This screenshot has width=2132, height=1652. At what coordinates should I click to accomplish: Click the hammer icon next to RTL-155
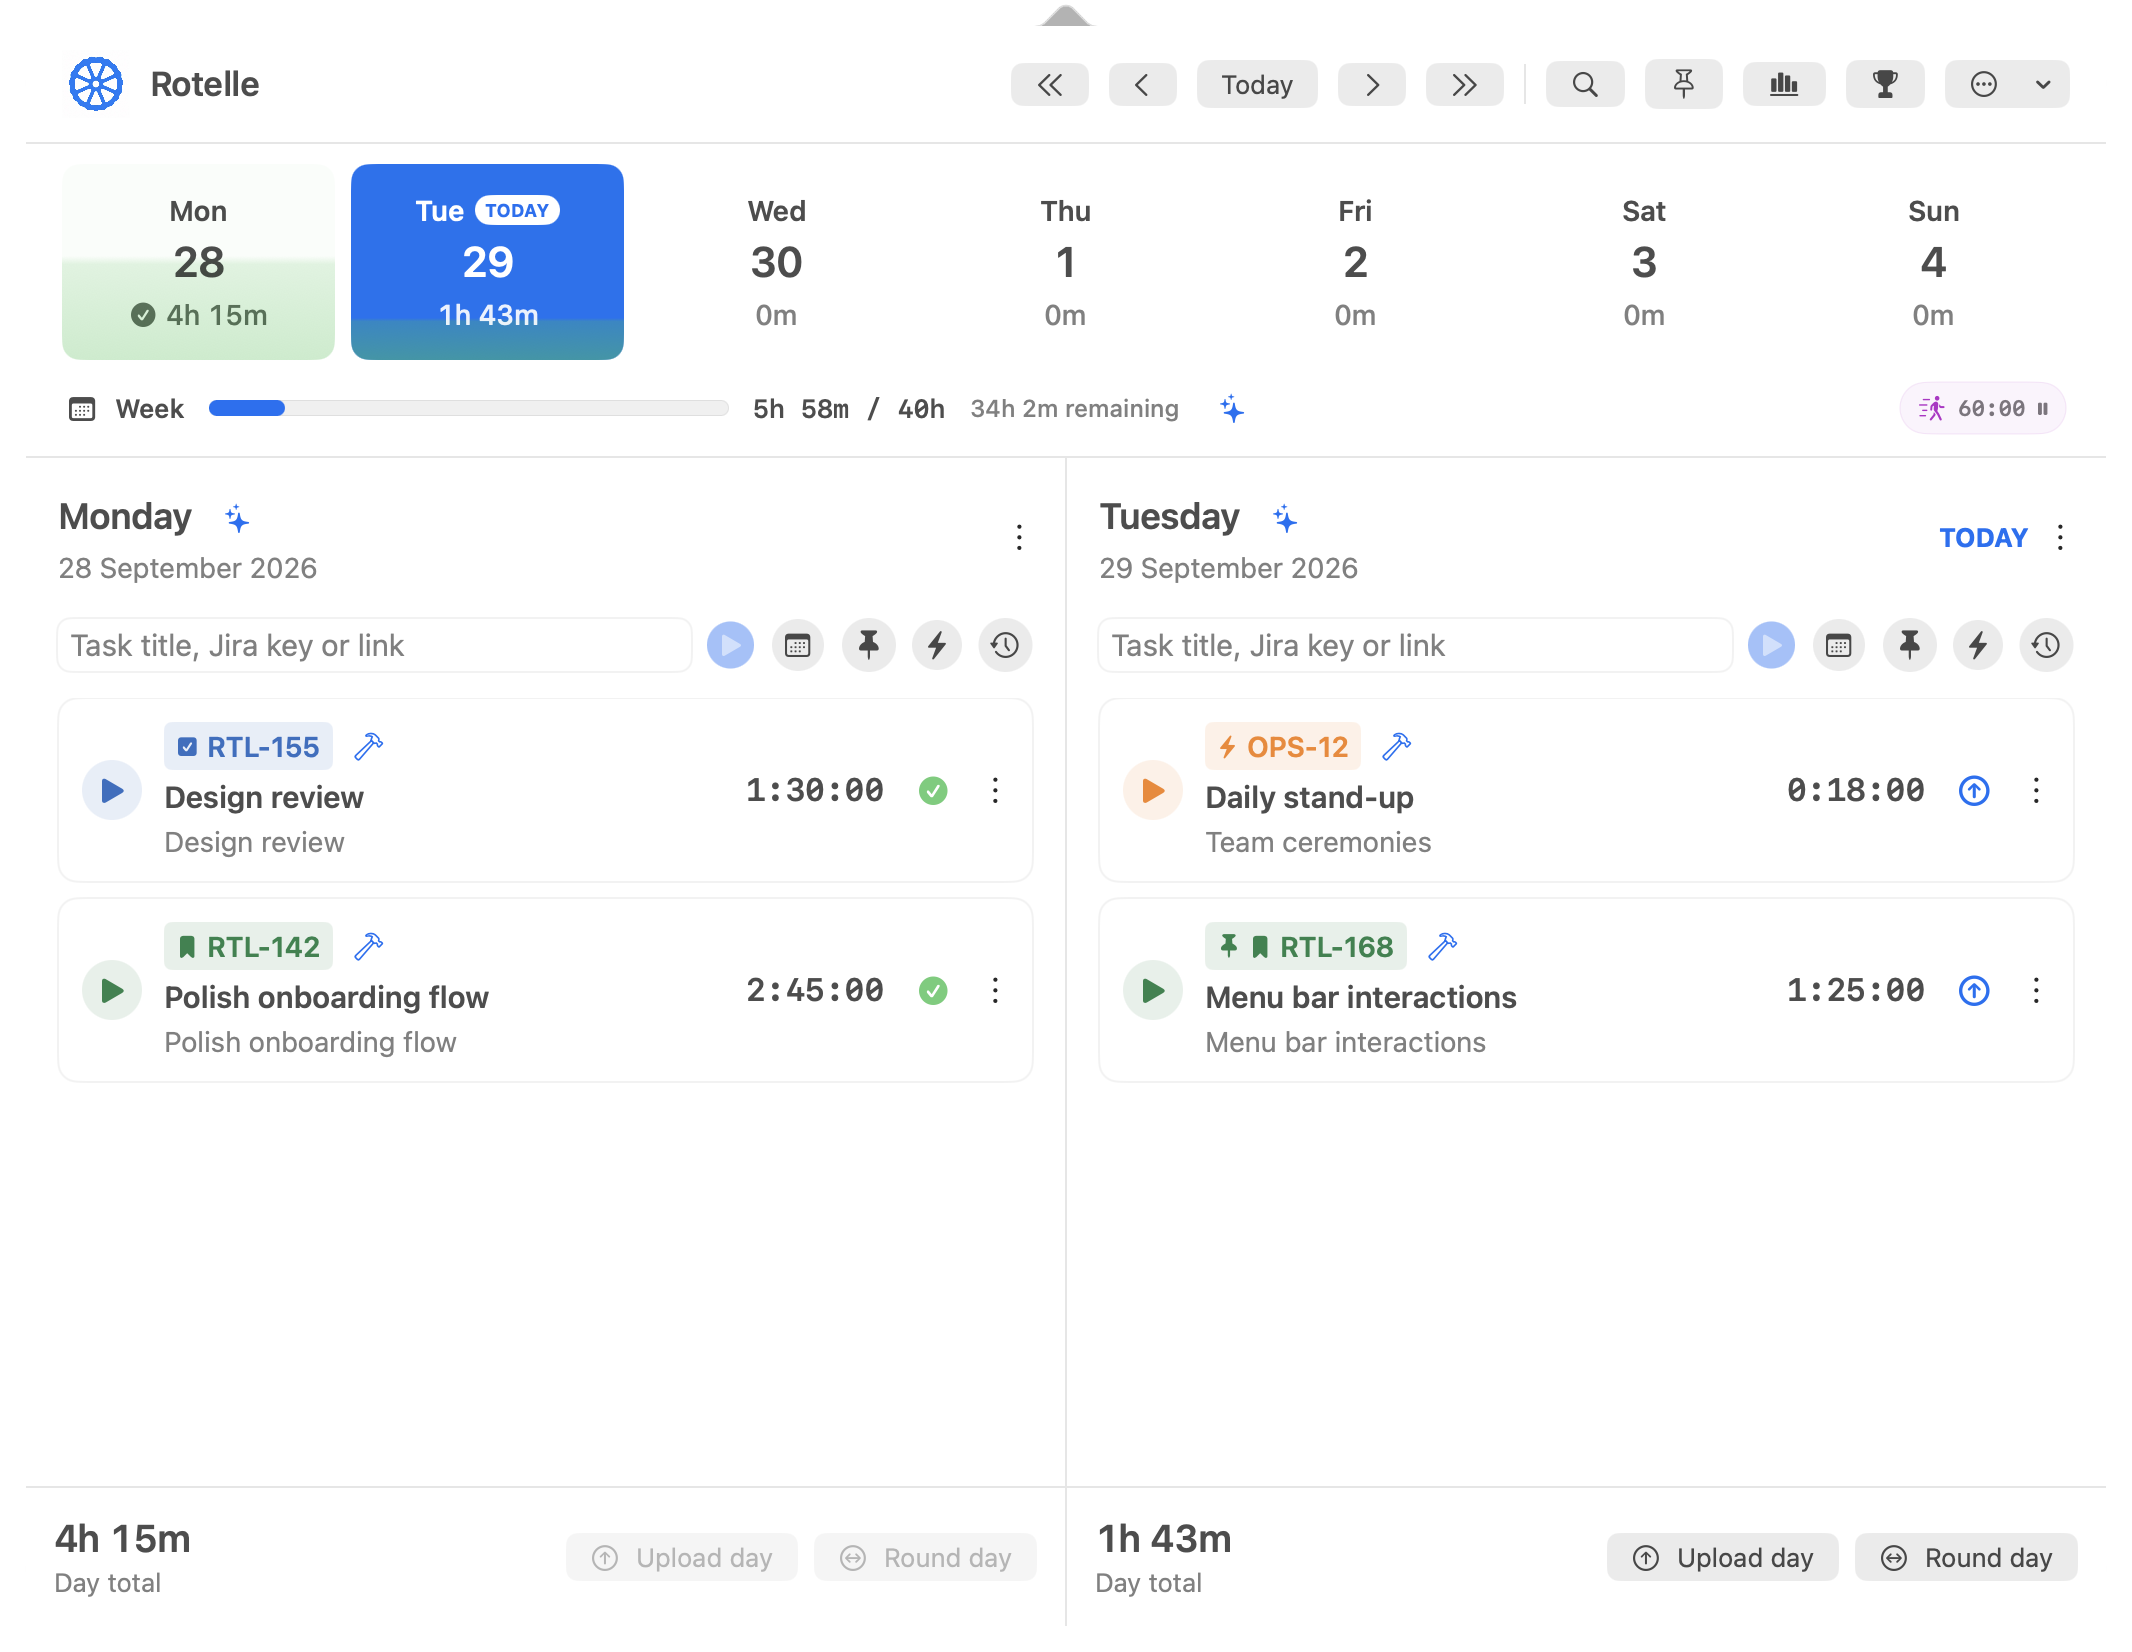click(x=369, y=747)
